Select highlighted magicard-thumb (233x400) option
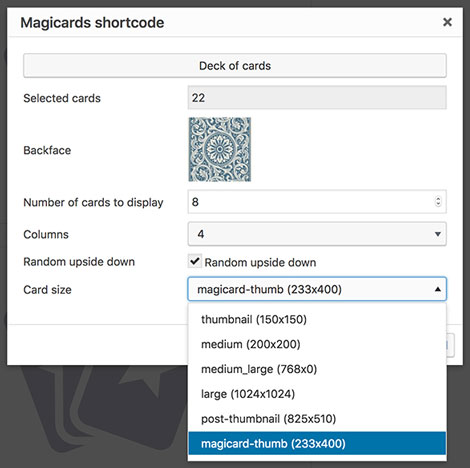The height and width of the screenshot is (468, 470). click(x=317, y=443)
